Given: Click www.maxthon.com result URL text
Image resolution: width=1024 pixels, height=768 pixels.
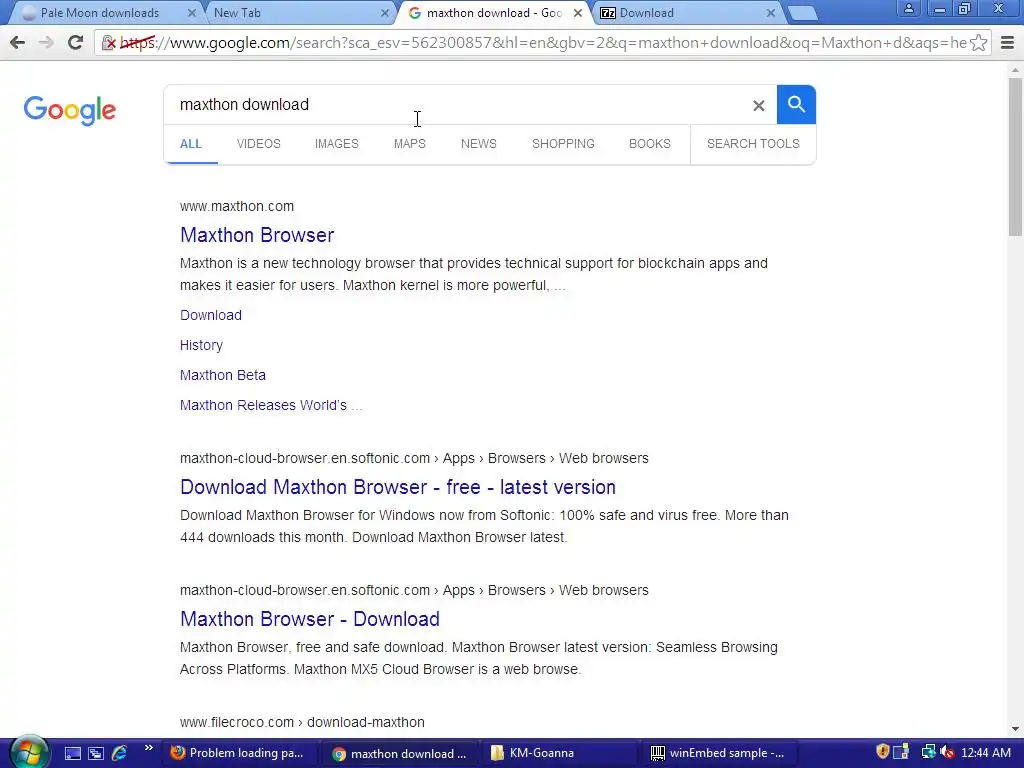Looking at the screenshot, I should tap(237, 206).
